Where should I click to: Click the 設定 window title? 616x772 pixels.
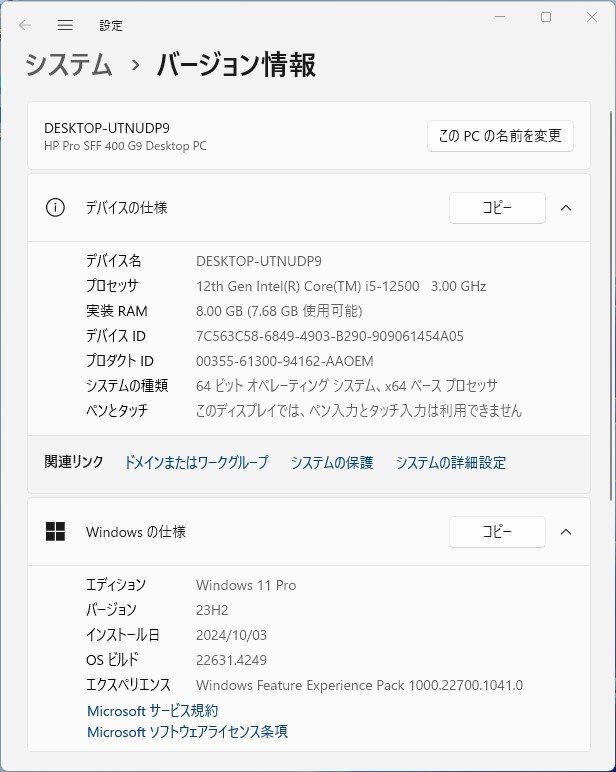click(x=111, y=25)
